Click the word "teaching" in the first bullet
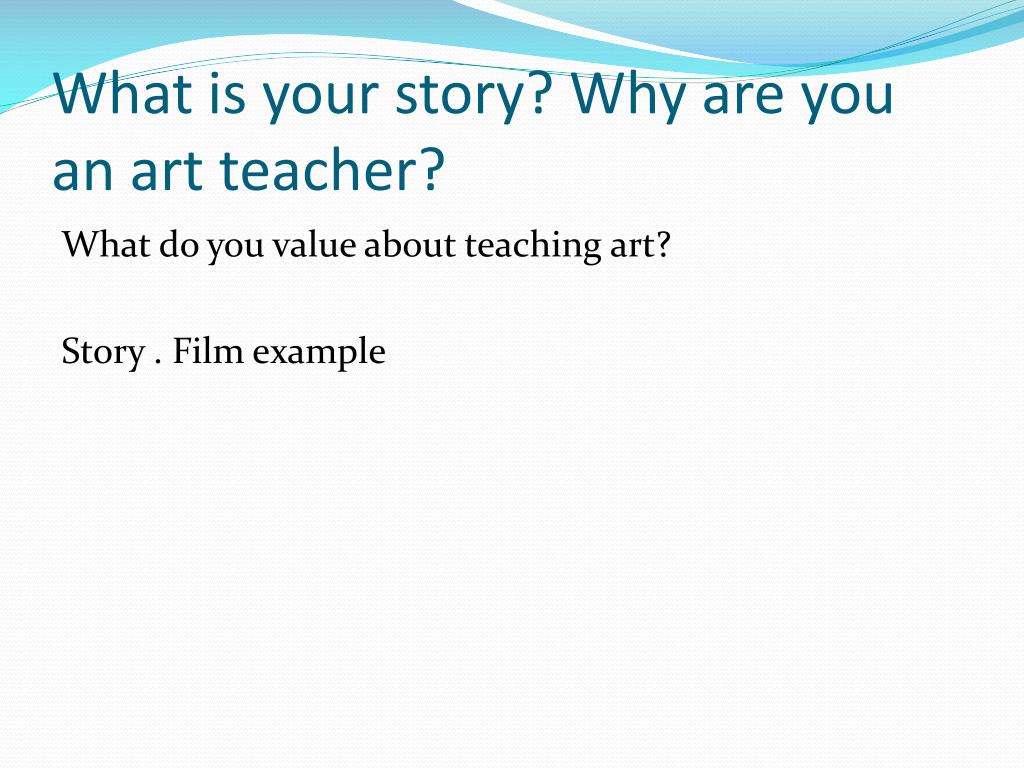Screen dimensions: 1024x768 pos(532,246)
